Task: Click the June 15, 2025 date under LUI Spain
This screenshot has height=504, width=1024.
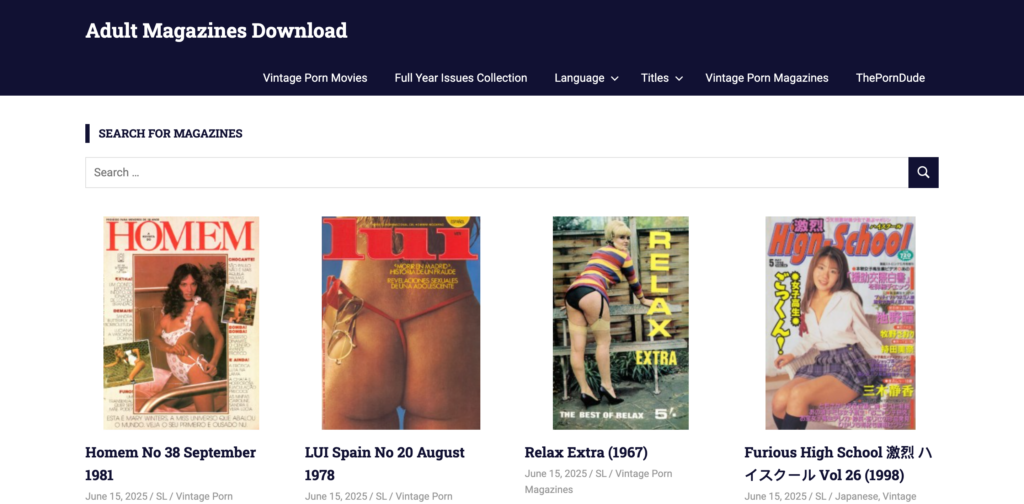Action: point(336,497)
